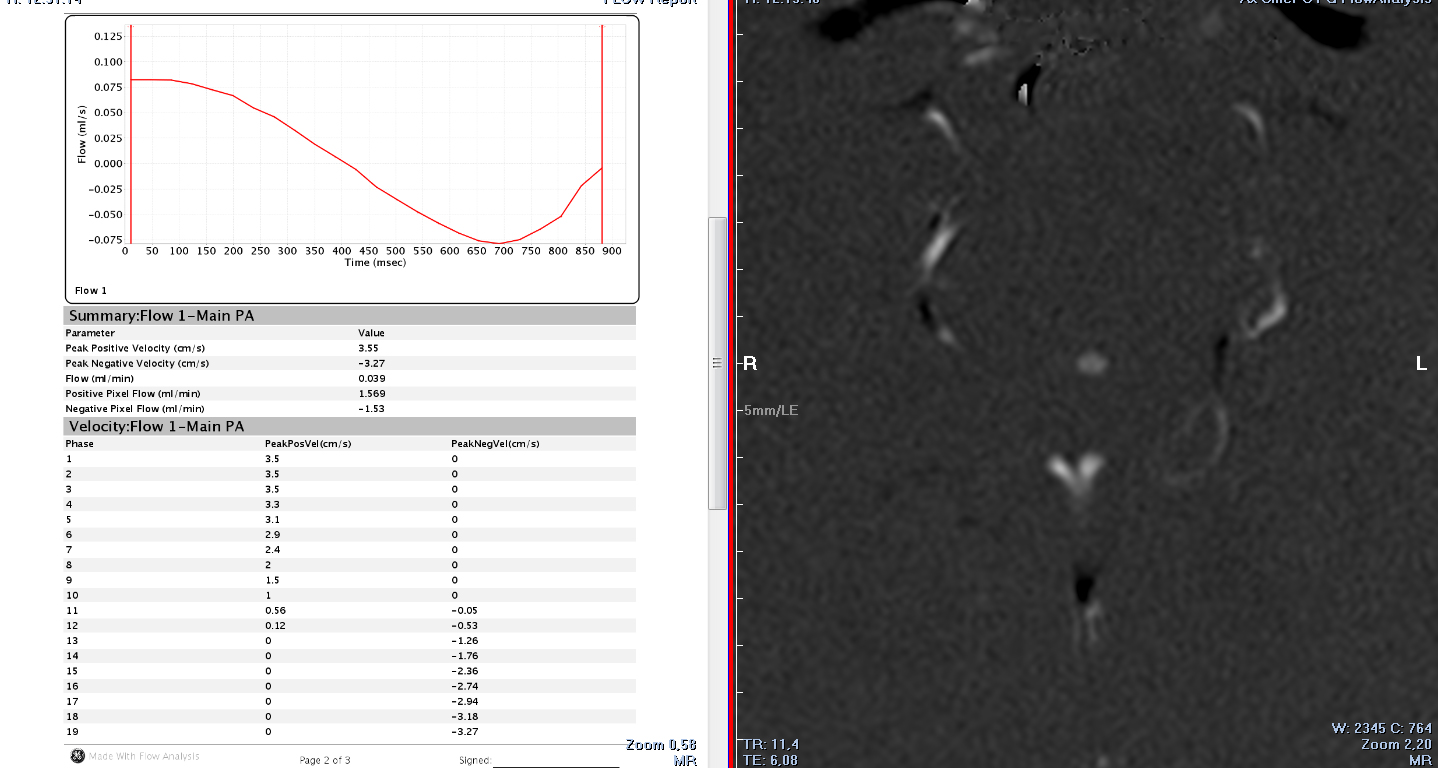Click phase 4 value 3.3
The image size is (1438, 768).
coord(272,504)
